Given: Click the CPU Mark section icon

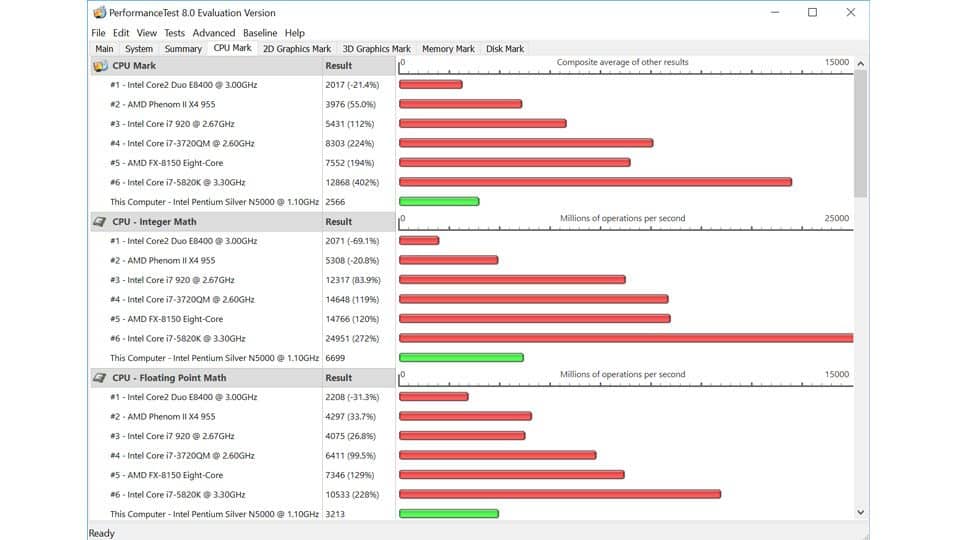Looking at the screenshot, I should [100, 66].
